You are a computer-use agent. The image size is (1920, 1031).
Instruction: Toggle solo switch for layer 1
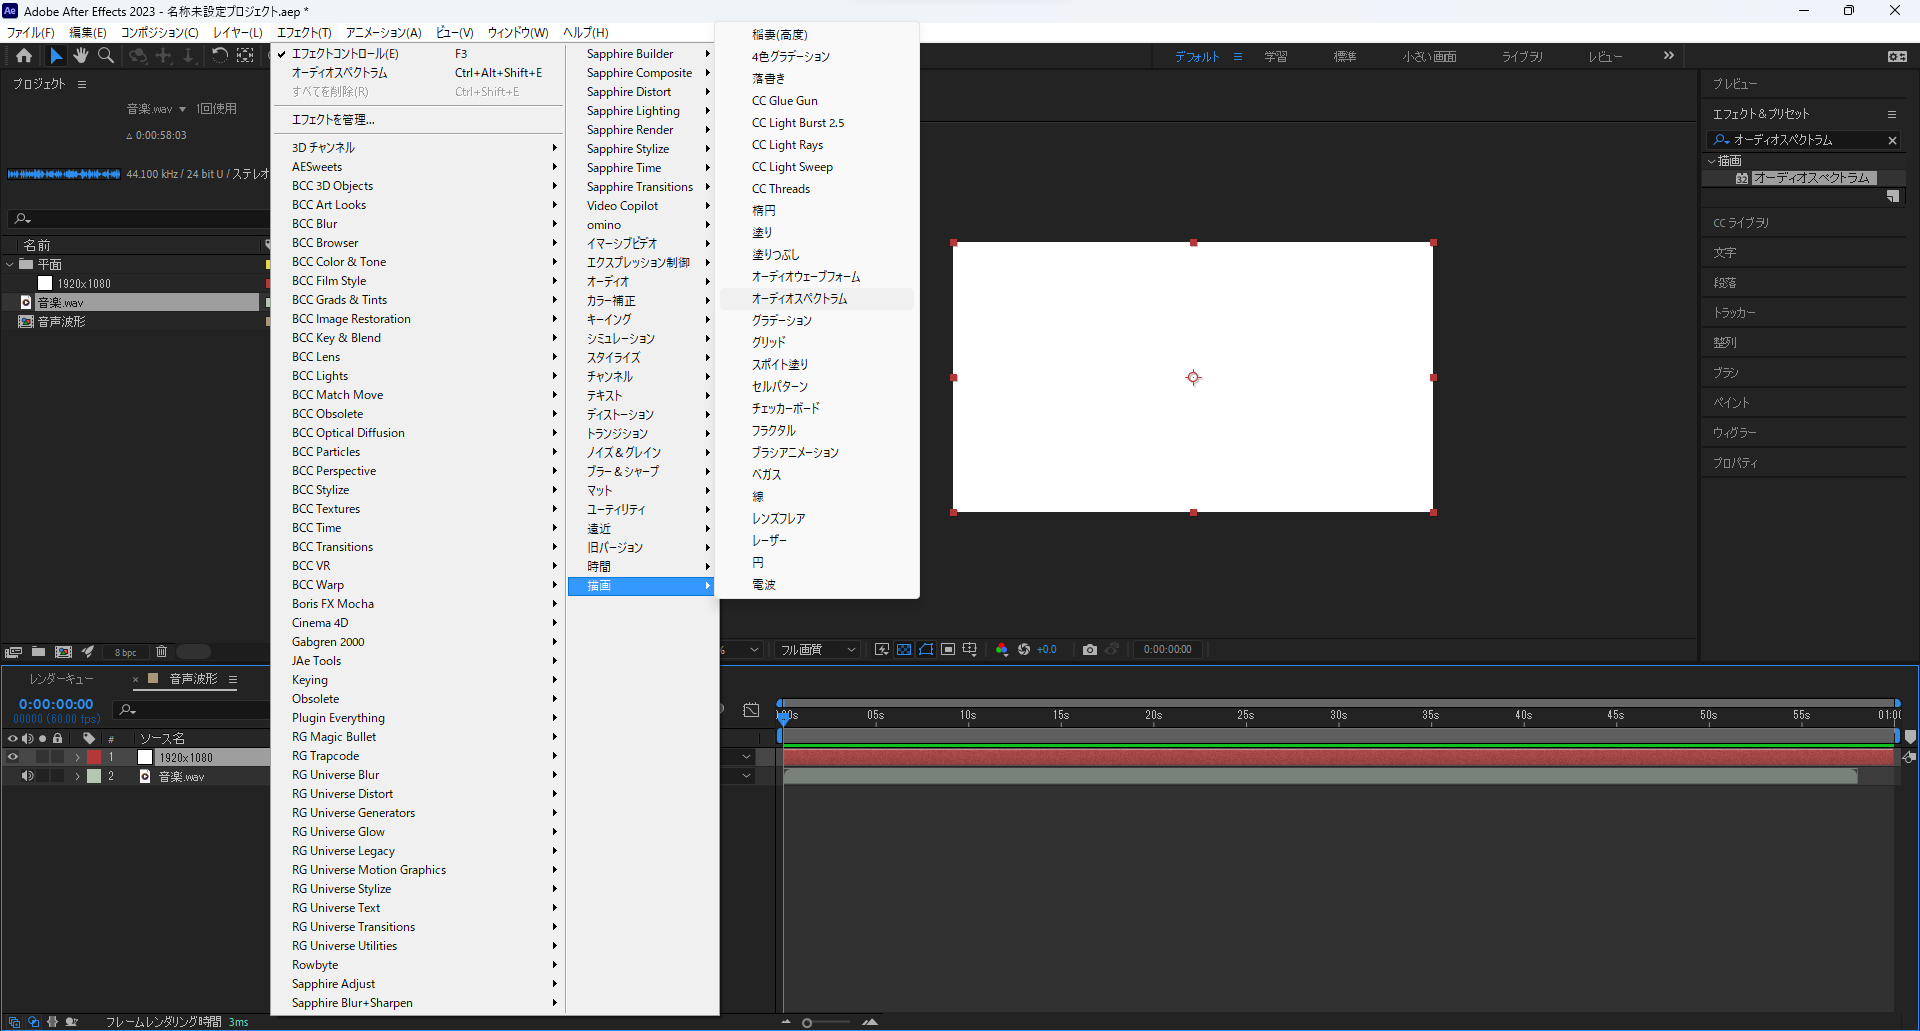[x=42, y=757]
